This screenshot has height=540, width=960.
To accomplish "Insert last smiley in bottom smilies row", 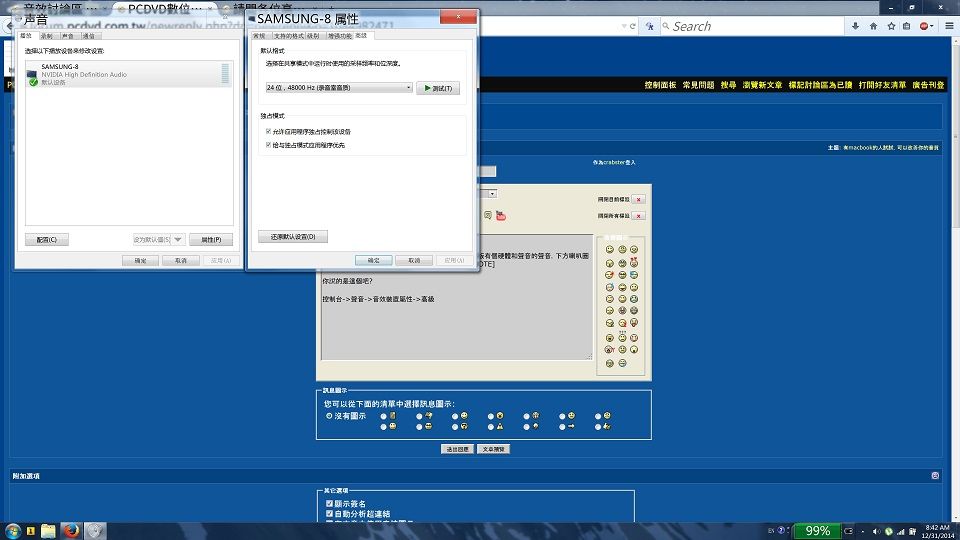I will point(622,363).
